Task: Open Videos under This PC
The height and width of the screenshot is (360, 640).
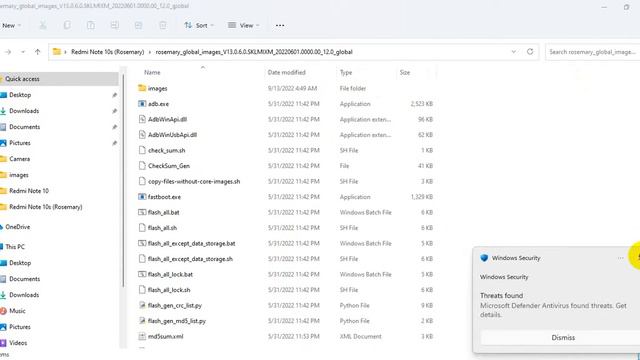Action: 18,343
